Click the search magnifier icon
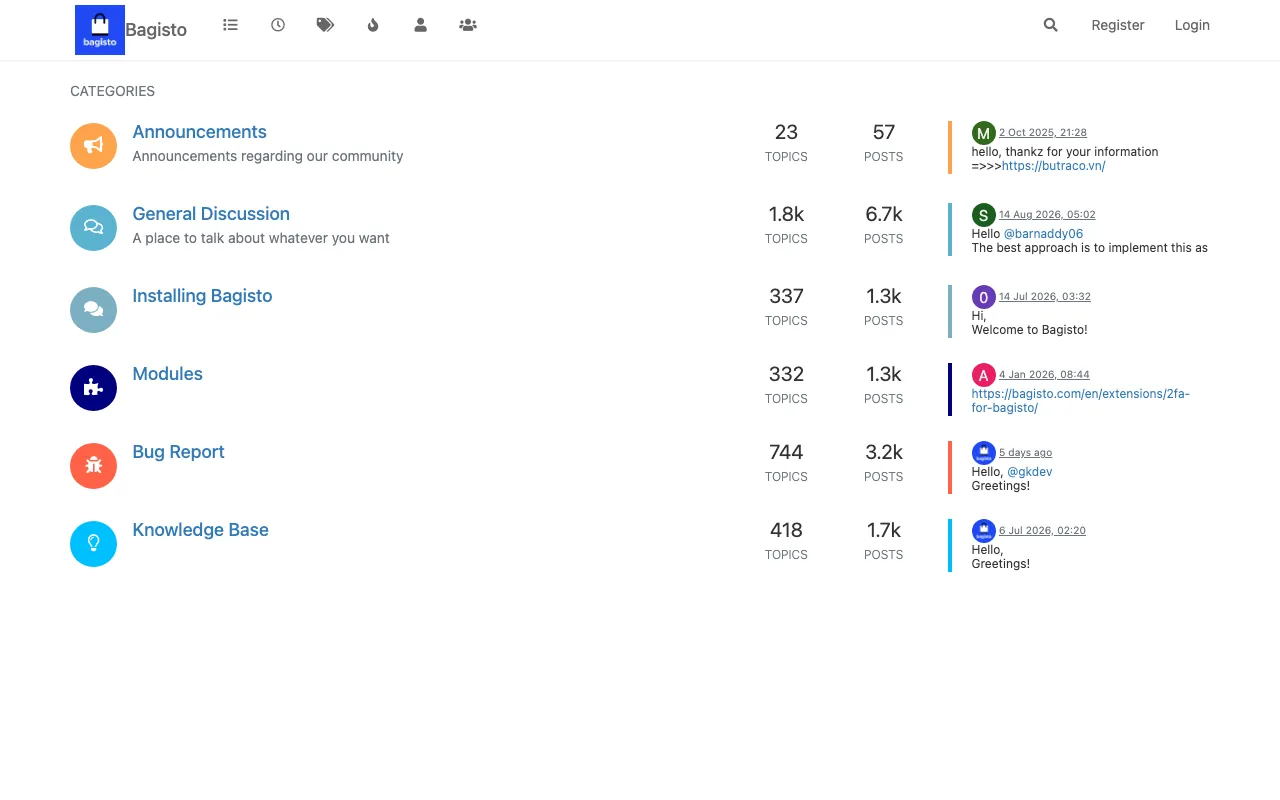The height and width of the screenshot is (800, 1280). [1050, 25]
